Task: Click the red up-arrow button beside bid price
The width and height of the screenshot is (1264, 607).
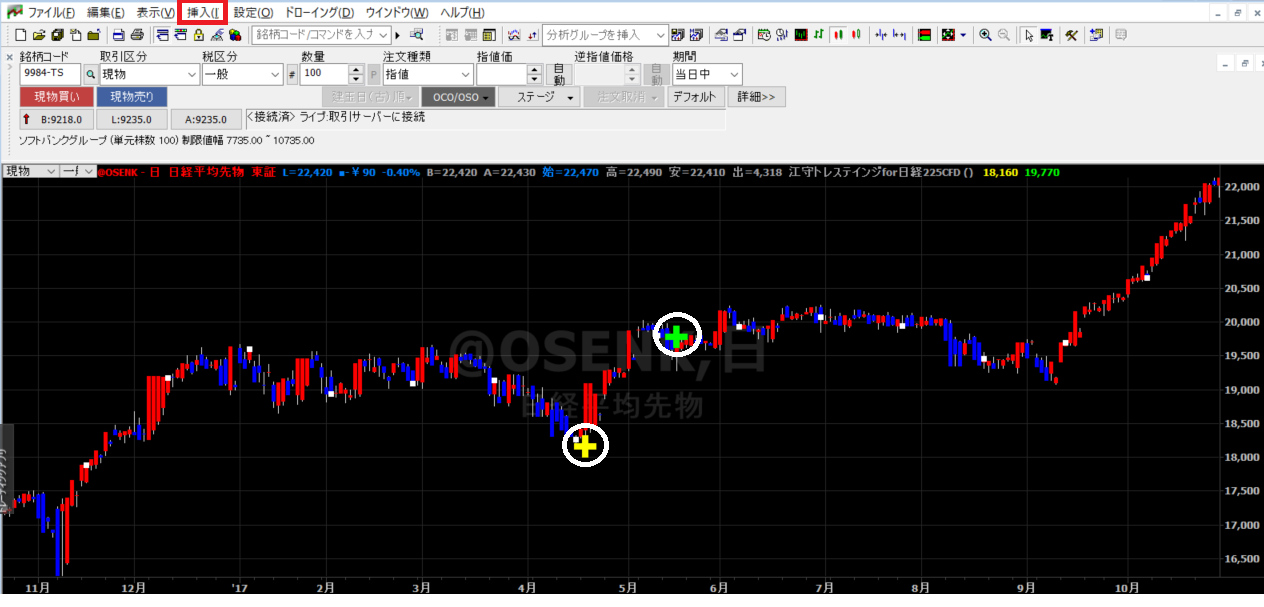Action: 26,119
